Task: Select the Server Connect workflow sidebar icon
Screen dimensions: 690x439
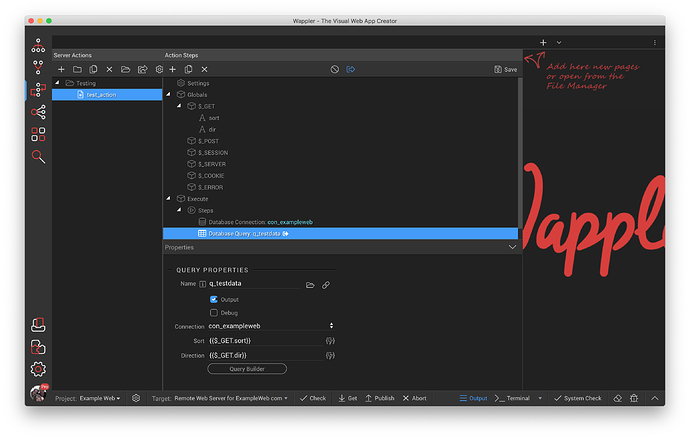Action: point(38,90)
